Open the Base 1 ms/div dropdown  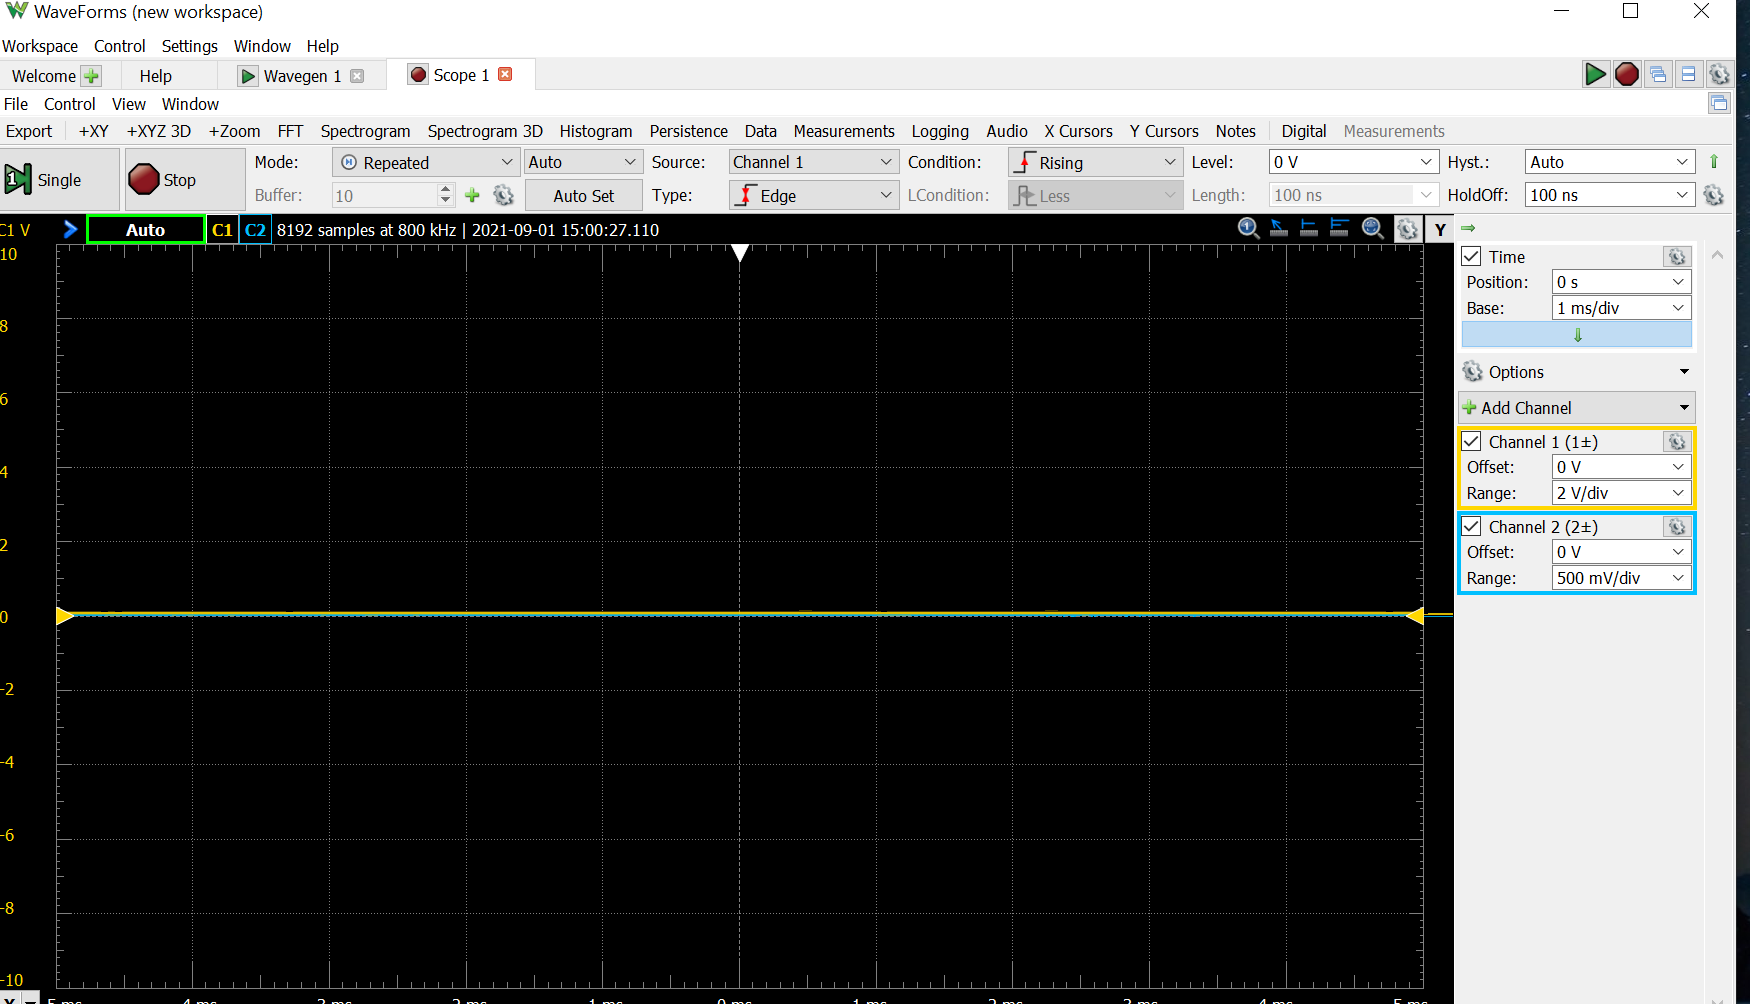1621,308
